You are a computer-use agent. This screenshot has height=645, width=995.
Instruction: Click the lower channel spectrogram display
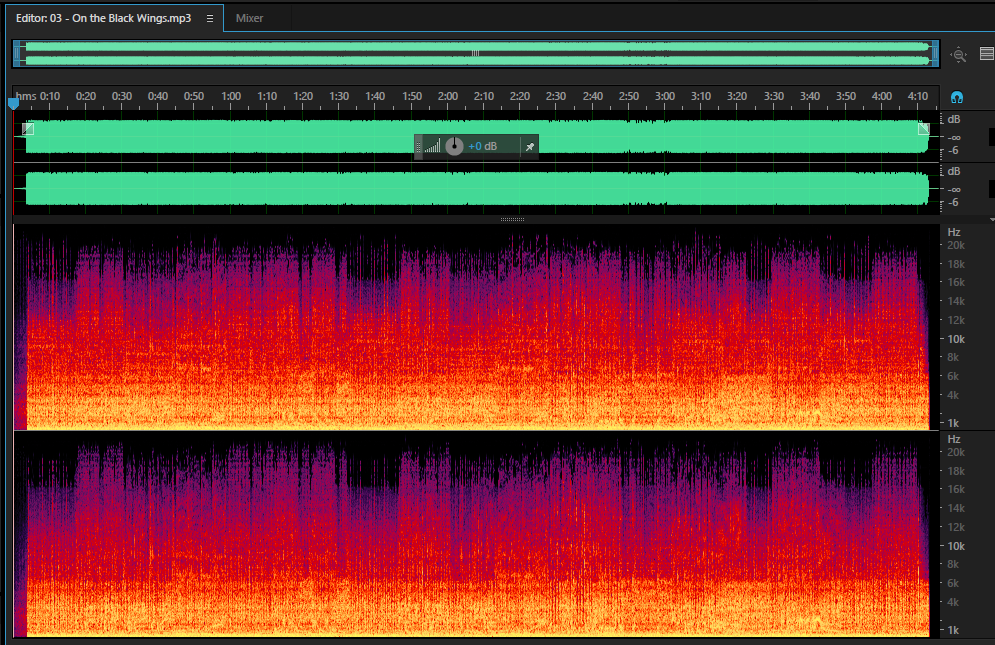[476, 535]
